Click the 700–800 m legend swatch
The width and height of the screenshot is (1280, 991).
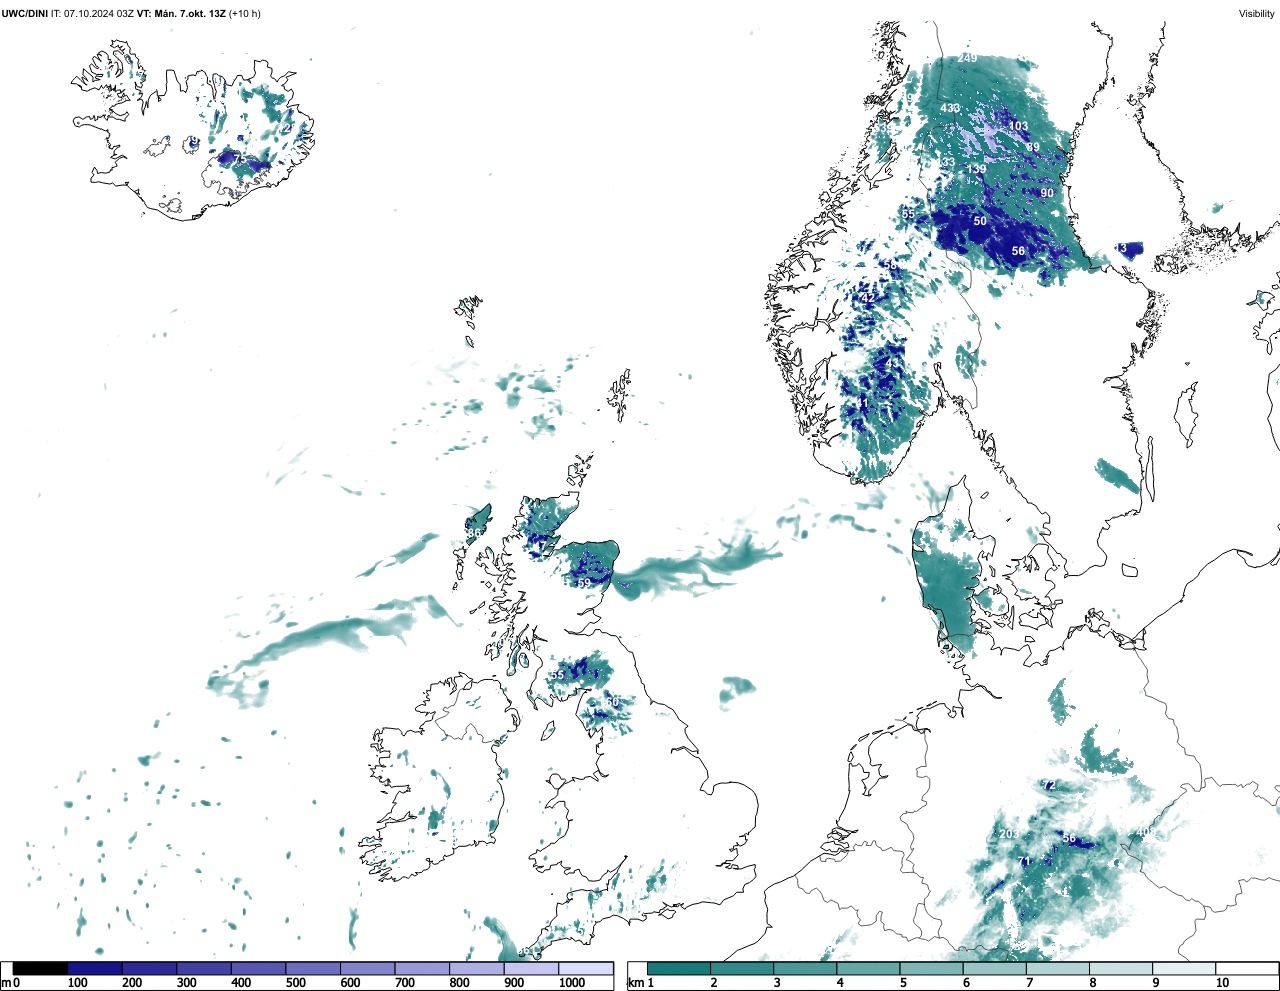[x=422, y=968]
